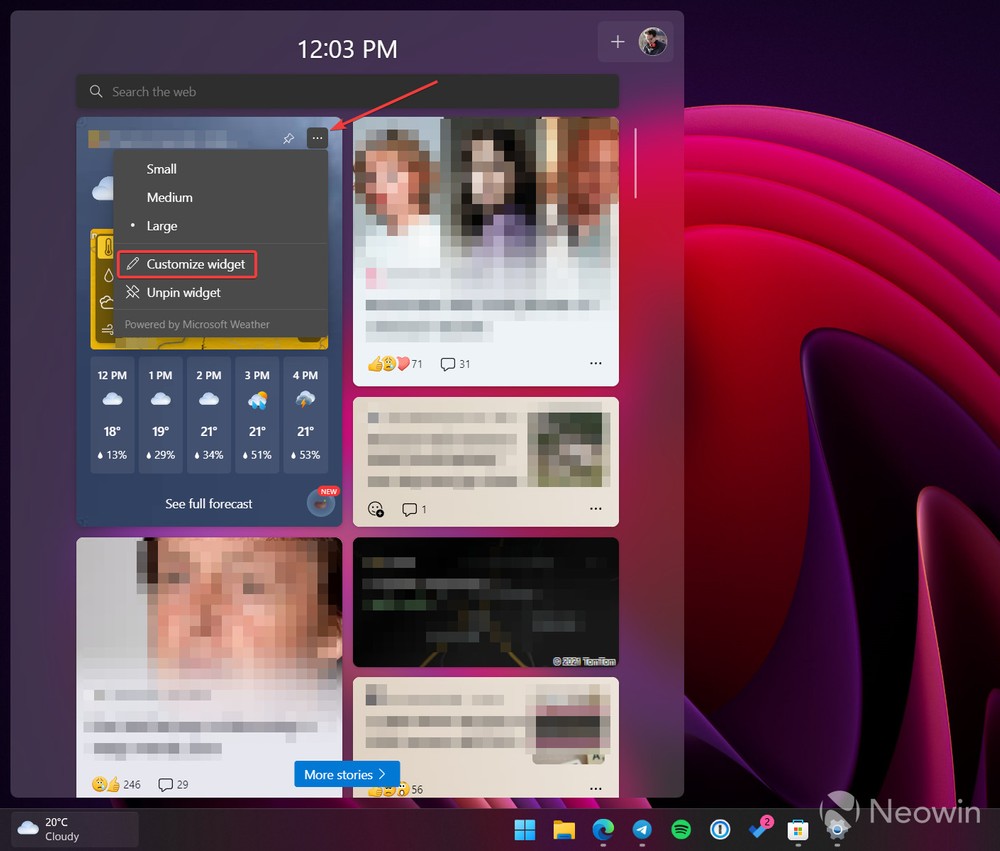This screenshot has height=851, width=1000.
Task: Launch Spotify from the taskbar
Action: 681,829
